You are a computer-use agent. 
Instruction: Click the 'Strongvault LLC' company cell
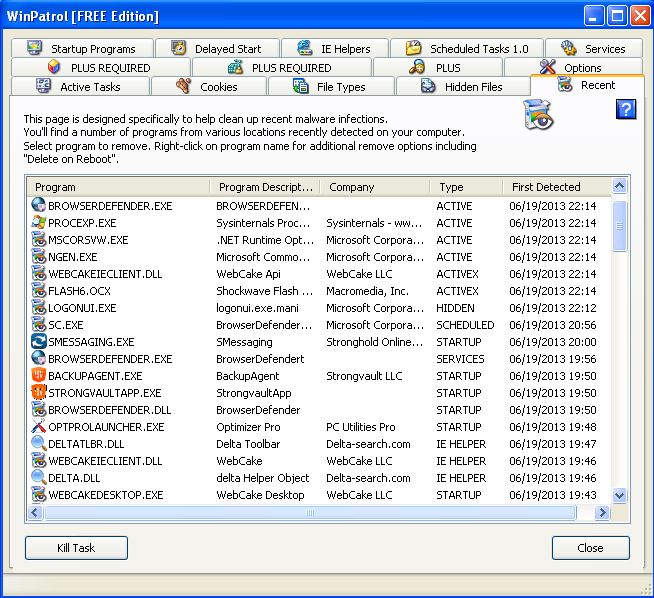pyautogui.click(x=364, y=376)
